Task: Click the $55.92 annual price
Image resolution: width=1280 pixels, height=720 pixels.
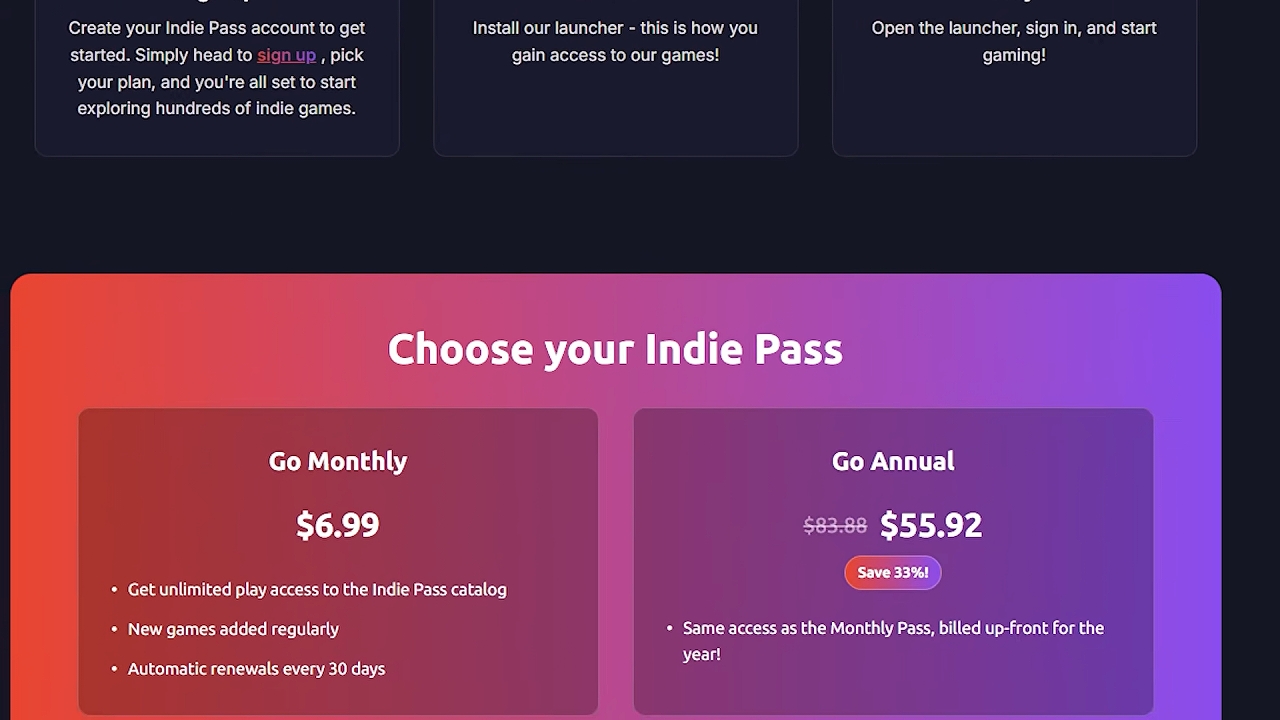Action: point(931,525)
